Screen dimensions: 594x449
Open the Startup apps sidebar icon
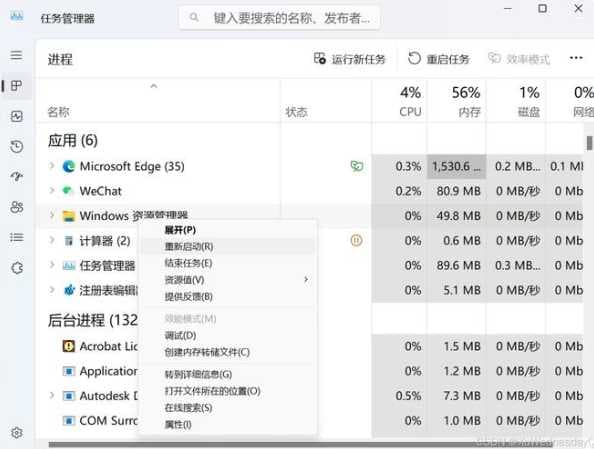[16, 177]
